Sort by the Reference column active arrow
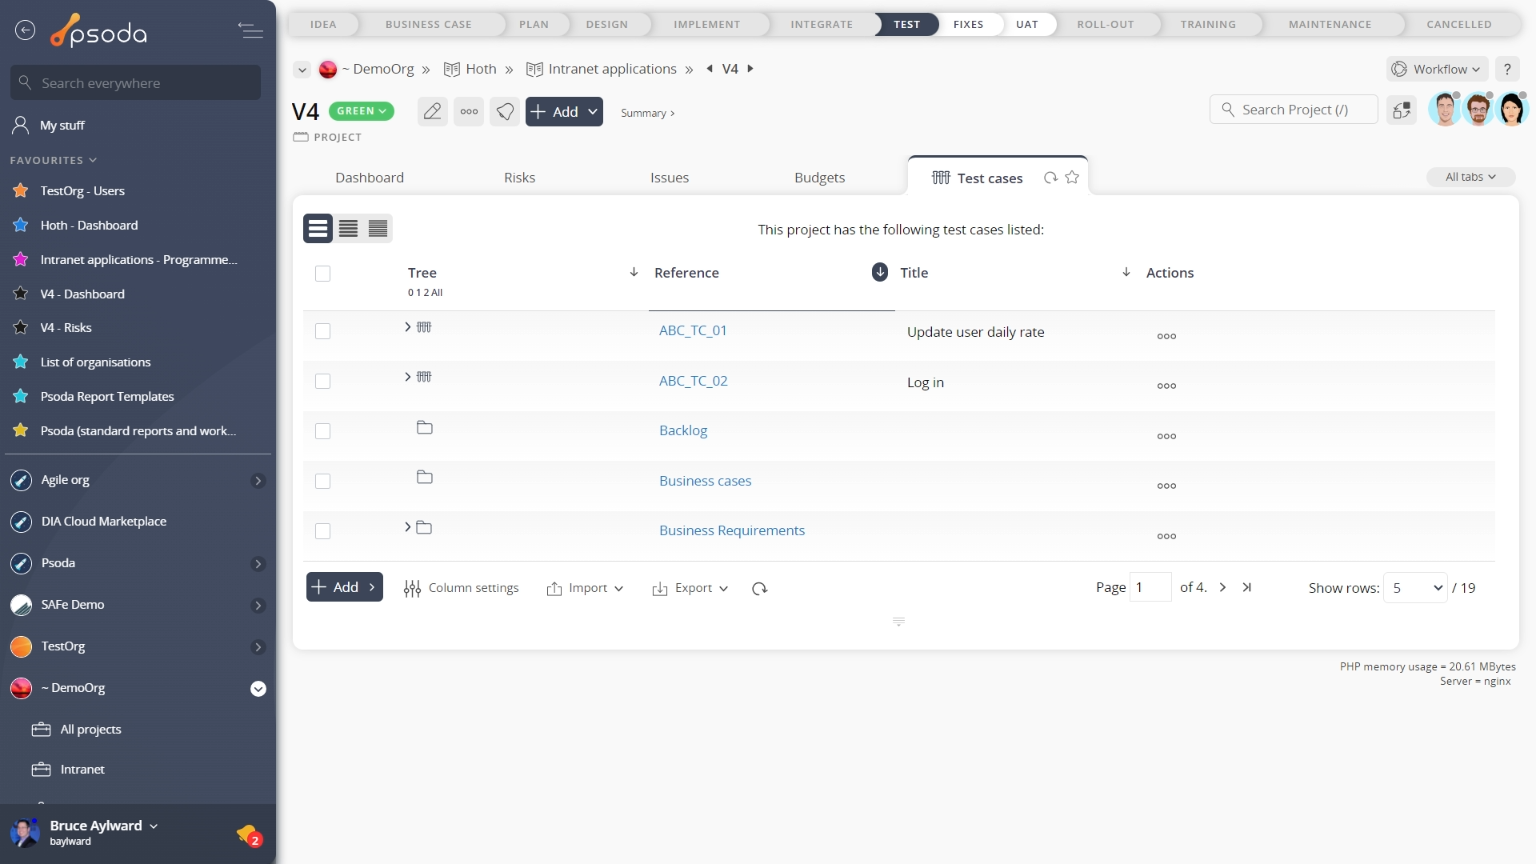The image size is (1536, 864). 880,272
